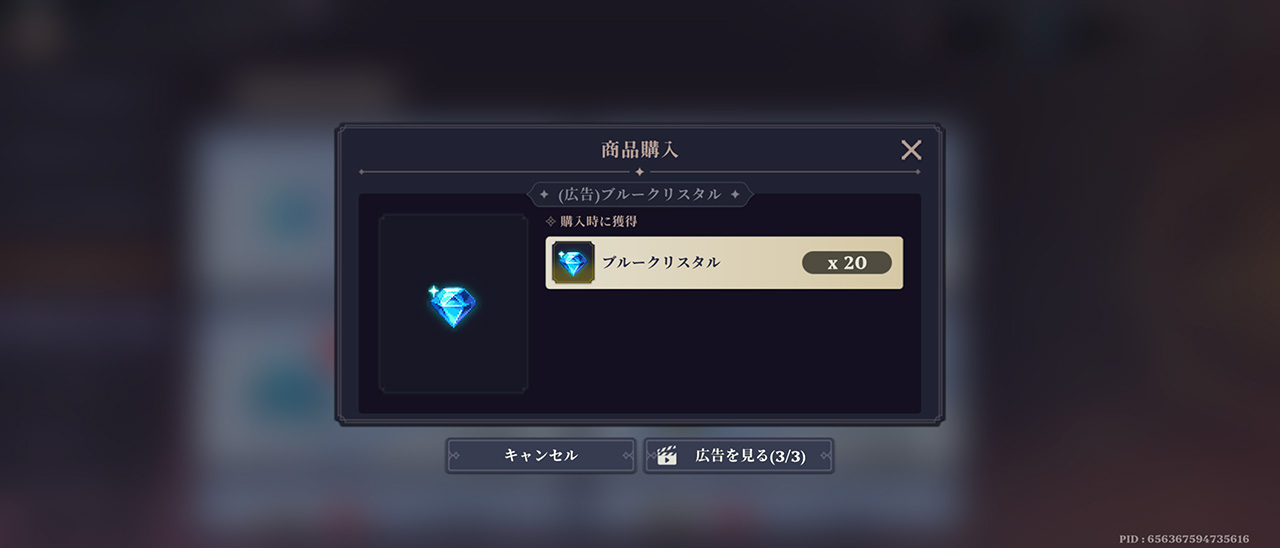Click the large blue crystal preview image
The height and width of the screenshot is (548, 1280).
453,306
